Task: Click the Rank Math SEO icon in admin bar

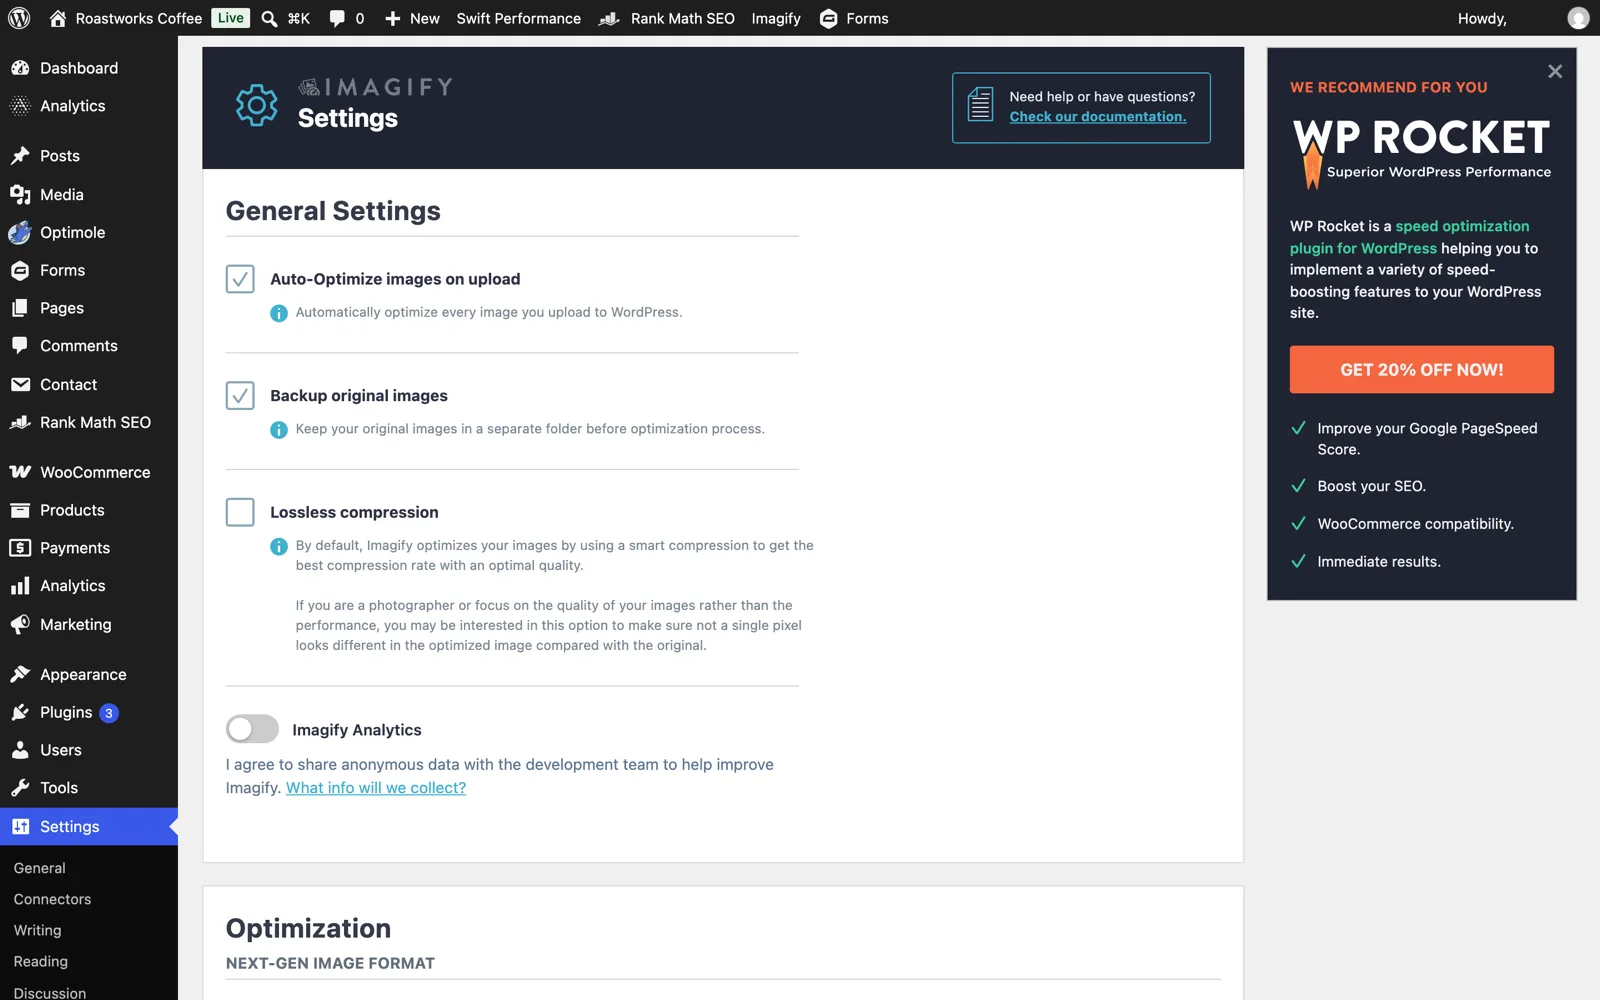Action: 609,18
